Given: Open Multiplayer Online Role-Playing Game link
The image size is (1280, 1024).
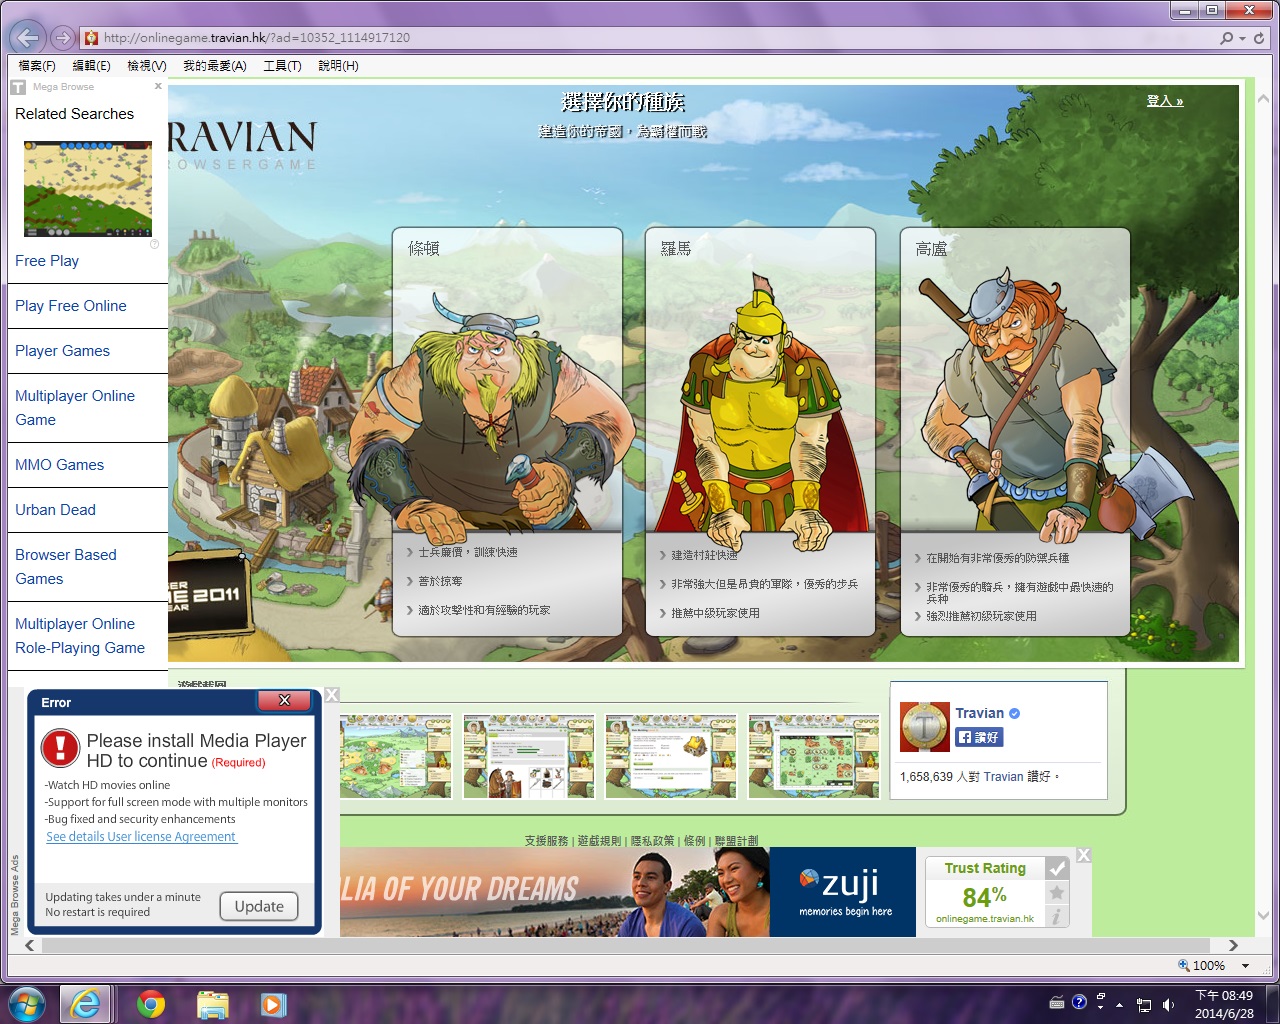Looking at the screenshot, I should (x=80, y=636).
